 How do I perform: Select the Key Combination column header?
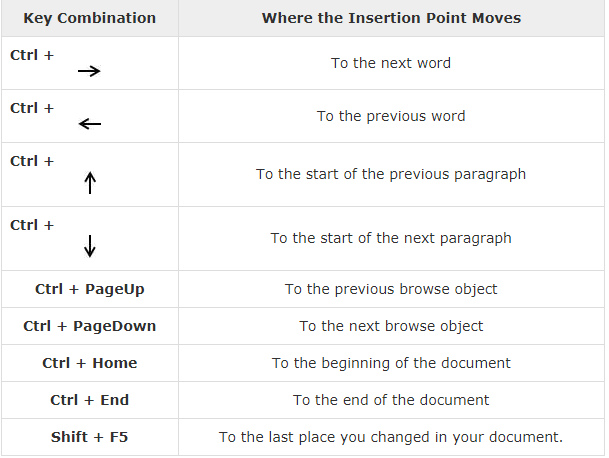(90, 18)
